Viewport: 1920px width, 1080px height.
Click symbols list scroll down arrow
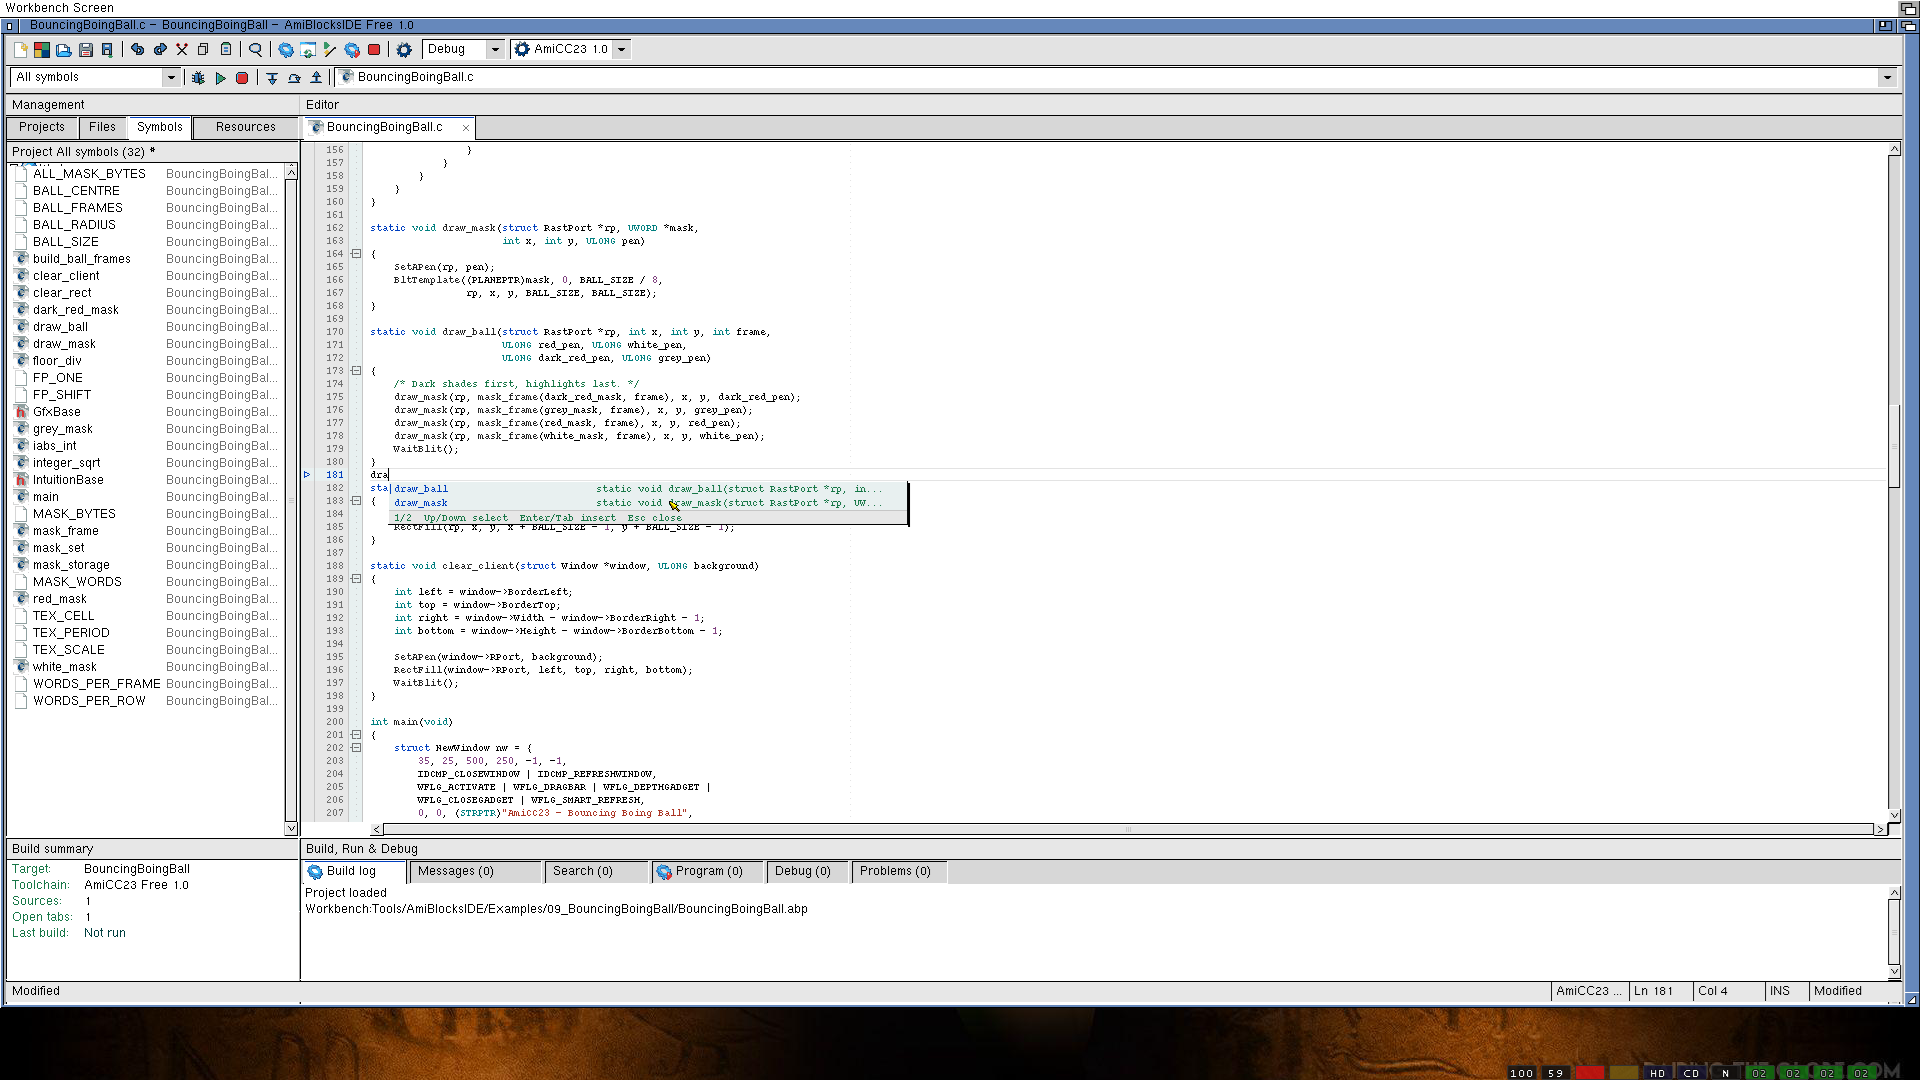[291, 828]
